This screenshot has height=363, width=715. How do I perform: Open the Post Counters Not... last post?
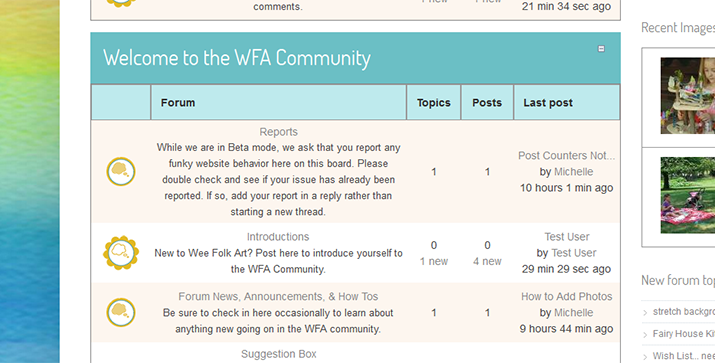coord(566,156)
